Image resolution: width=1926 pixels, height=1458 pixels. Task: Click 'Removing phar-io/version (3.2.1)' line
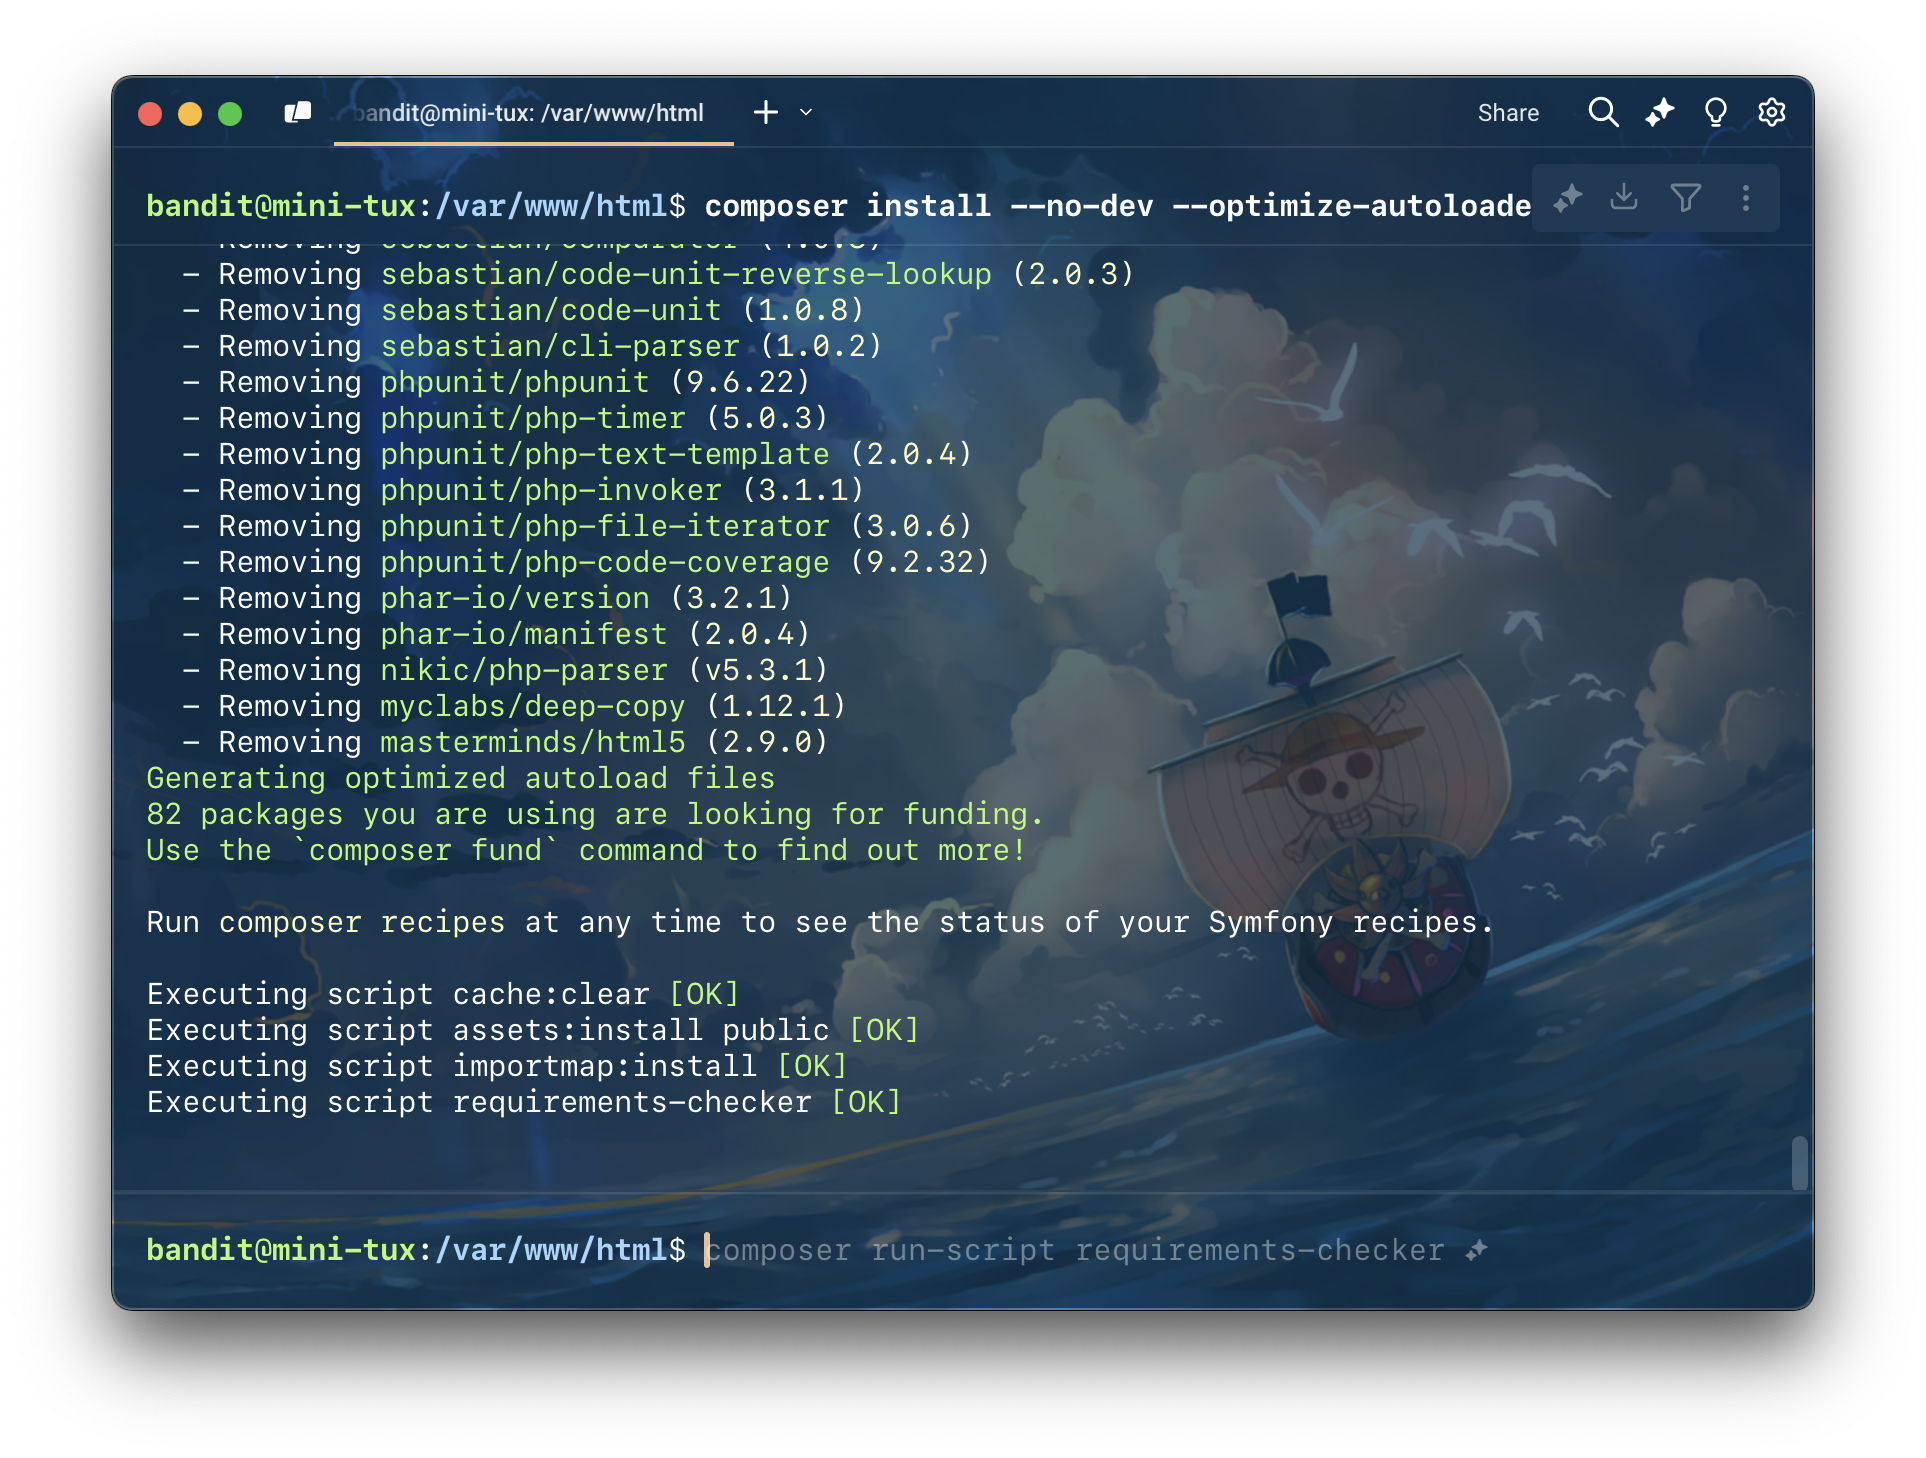click(487, 598)
